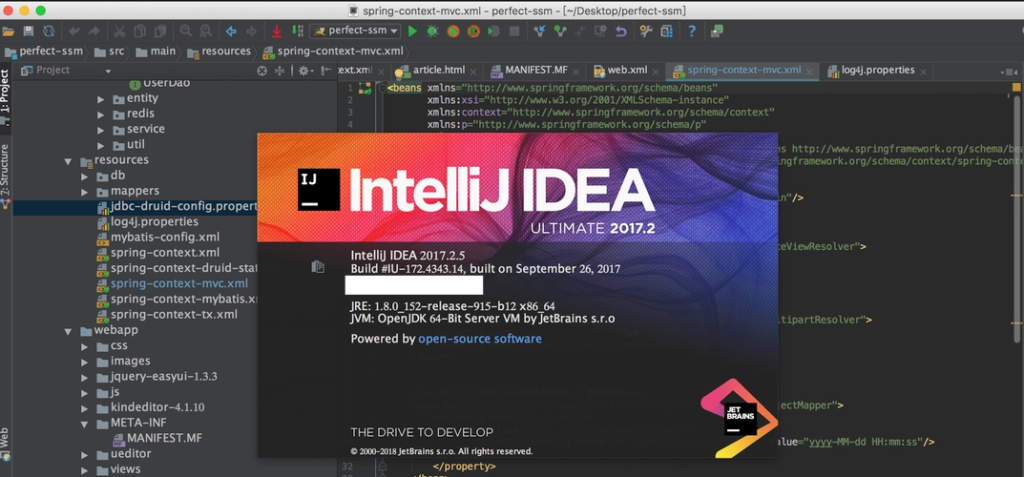Image resolution: width=1024 pixels, height=477 pixels.
Task: Open the open-source software link
Action: (479, 339)
